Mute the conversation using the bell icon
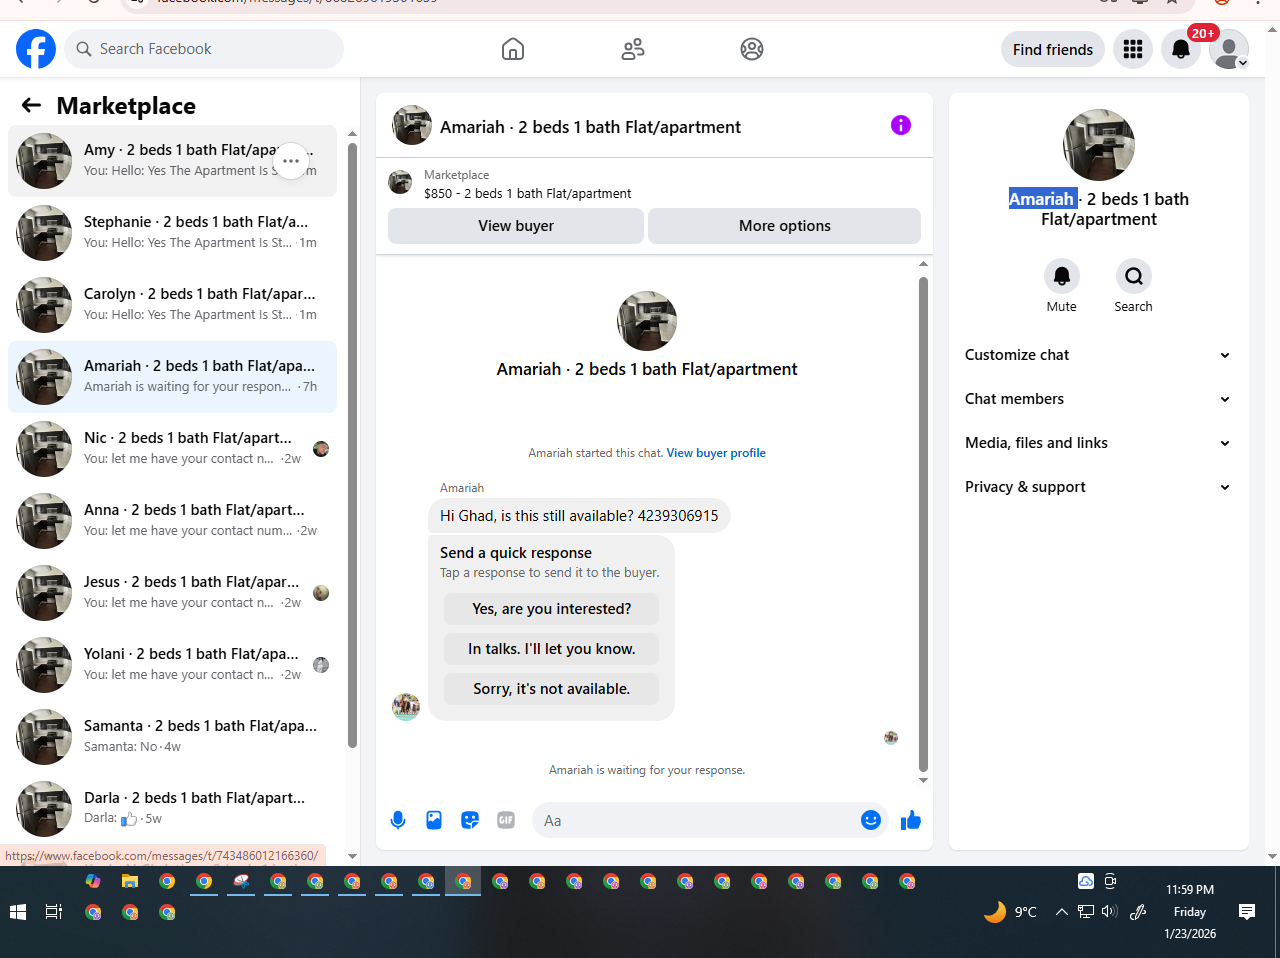This screenshot has height=958, width=1280. coord(1062,276)
